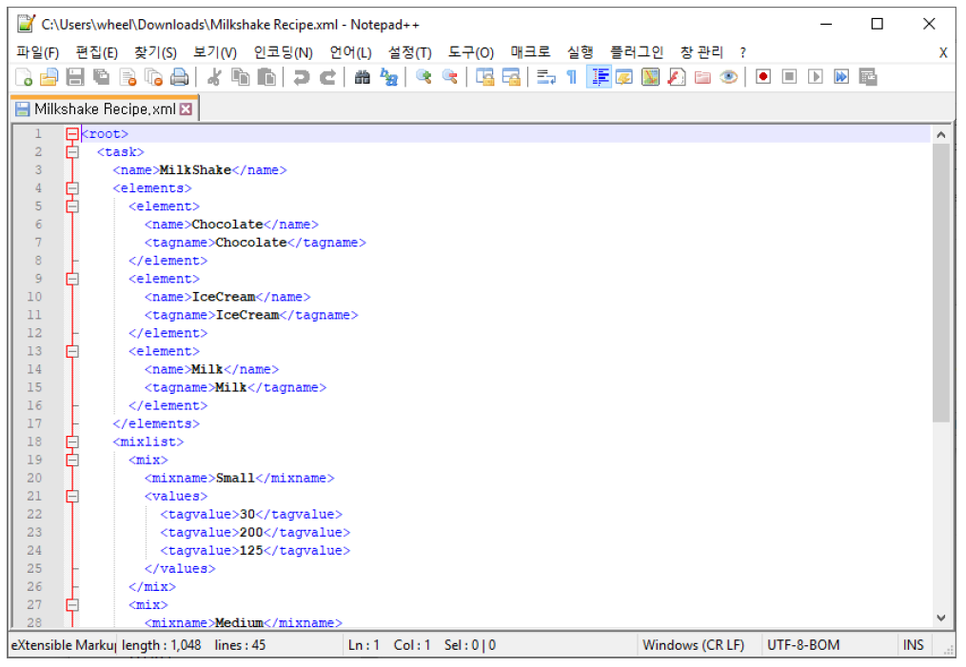
Task: Collapse the mix fold on line 19
Action: click(x=72, y=460)
